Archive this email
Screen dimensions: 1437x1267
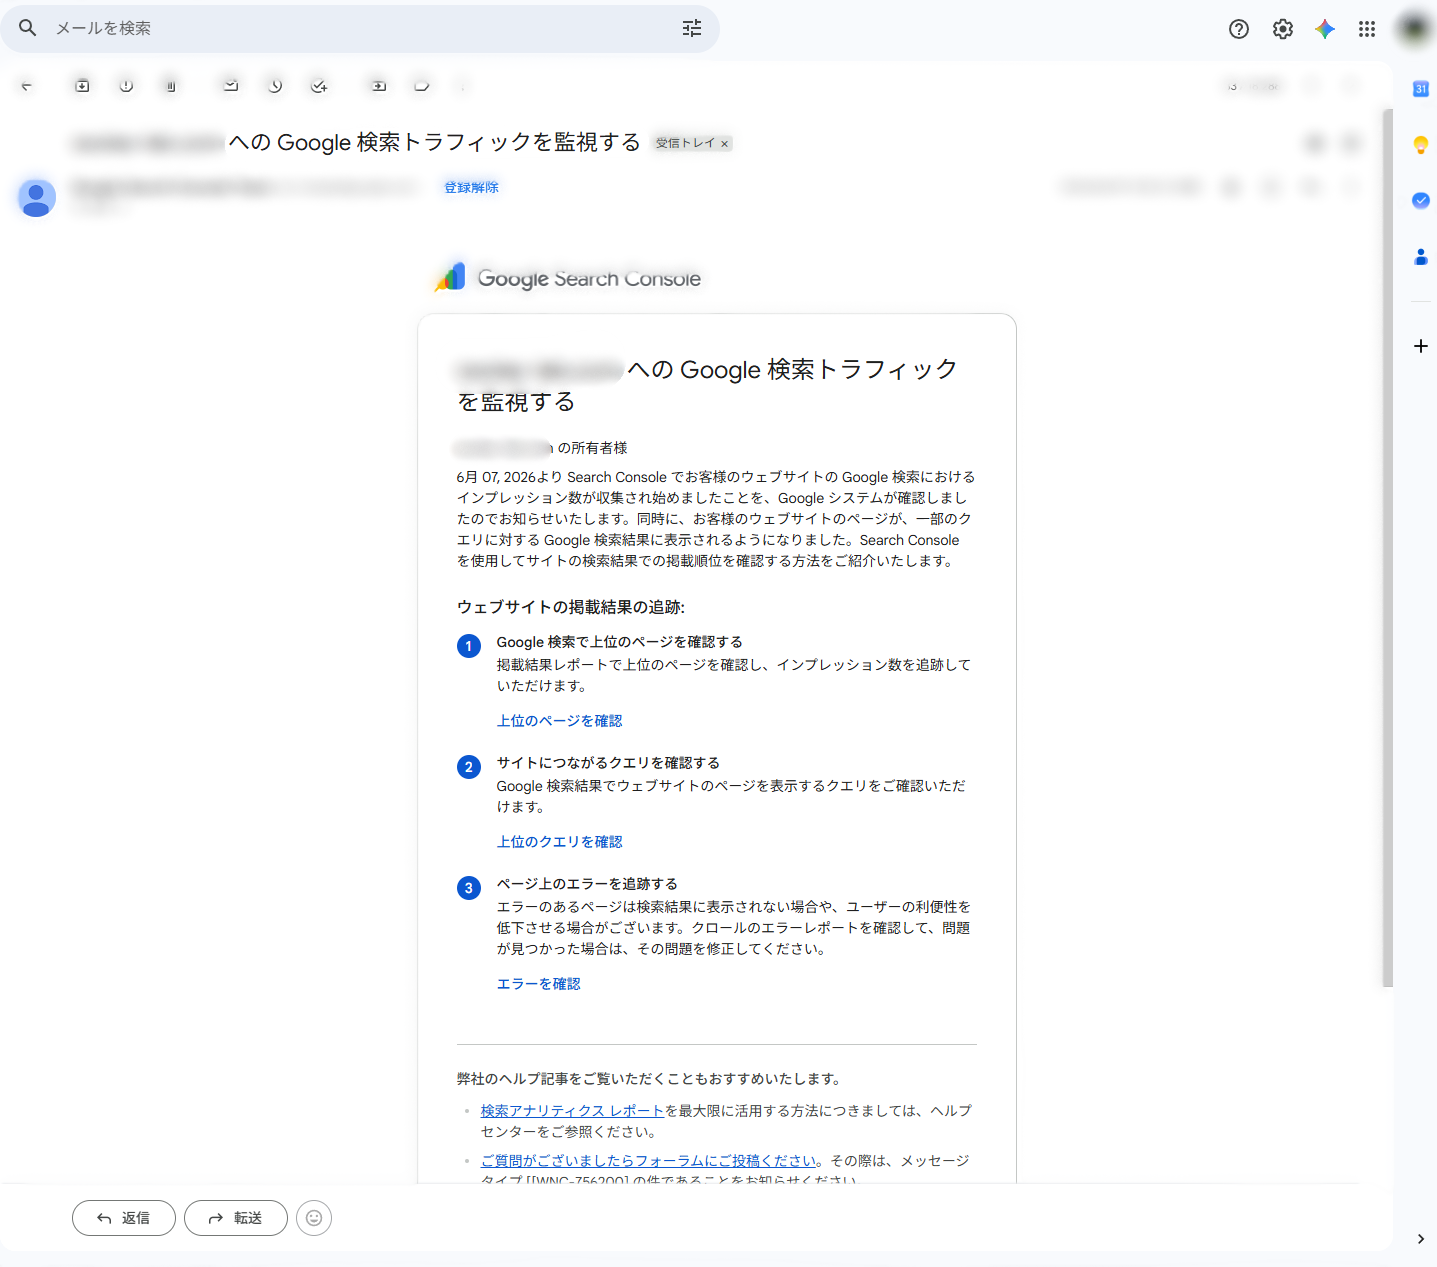(82, 86)
